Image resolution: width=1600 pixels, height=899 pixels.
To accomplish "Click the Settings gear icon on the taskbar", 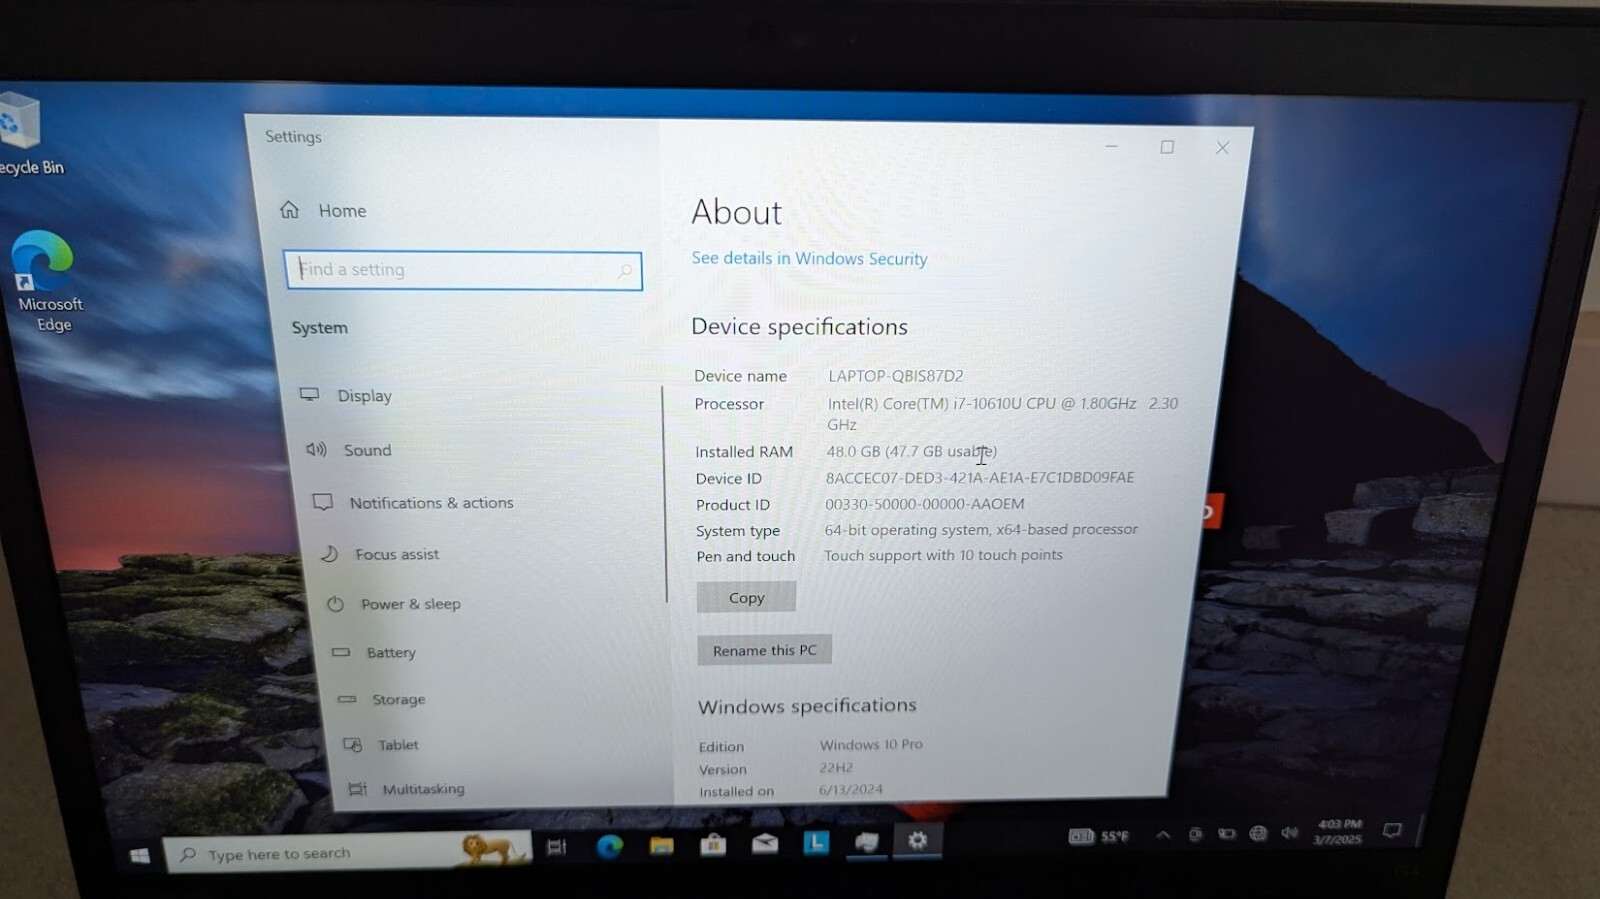I will pyautogui.click(x=917, y=841).
